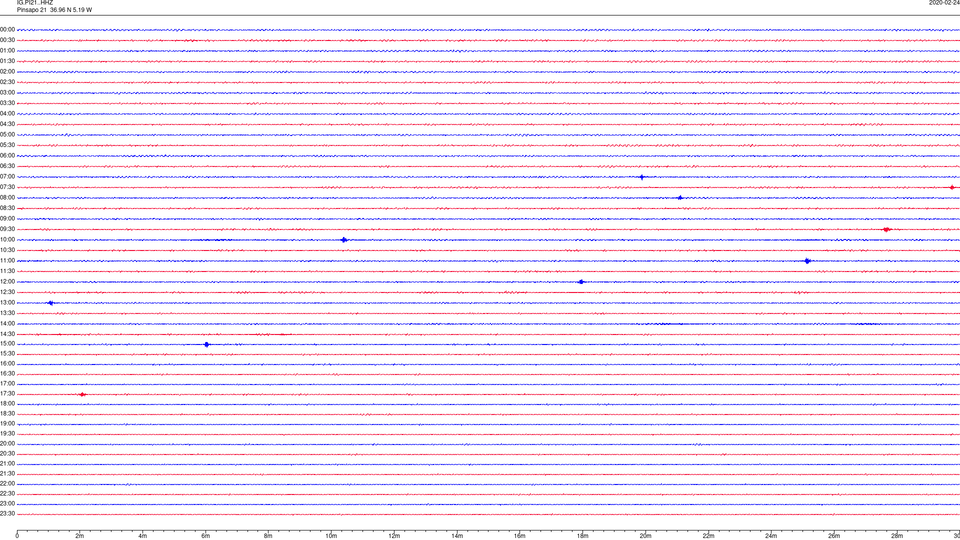
Task: Select the 15:00 time row label
Action: (x=7, y=344)
